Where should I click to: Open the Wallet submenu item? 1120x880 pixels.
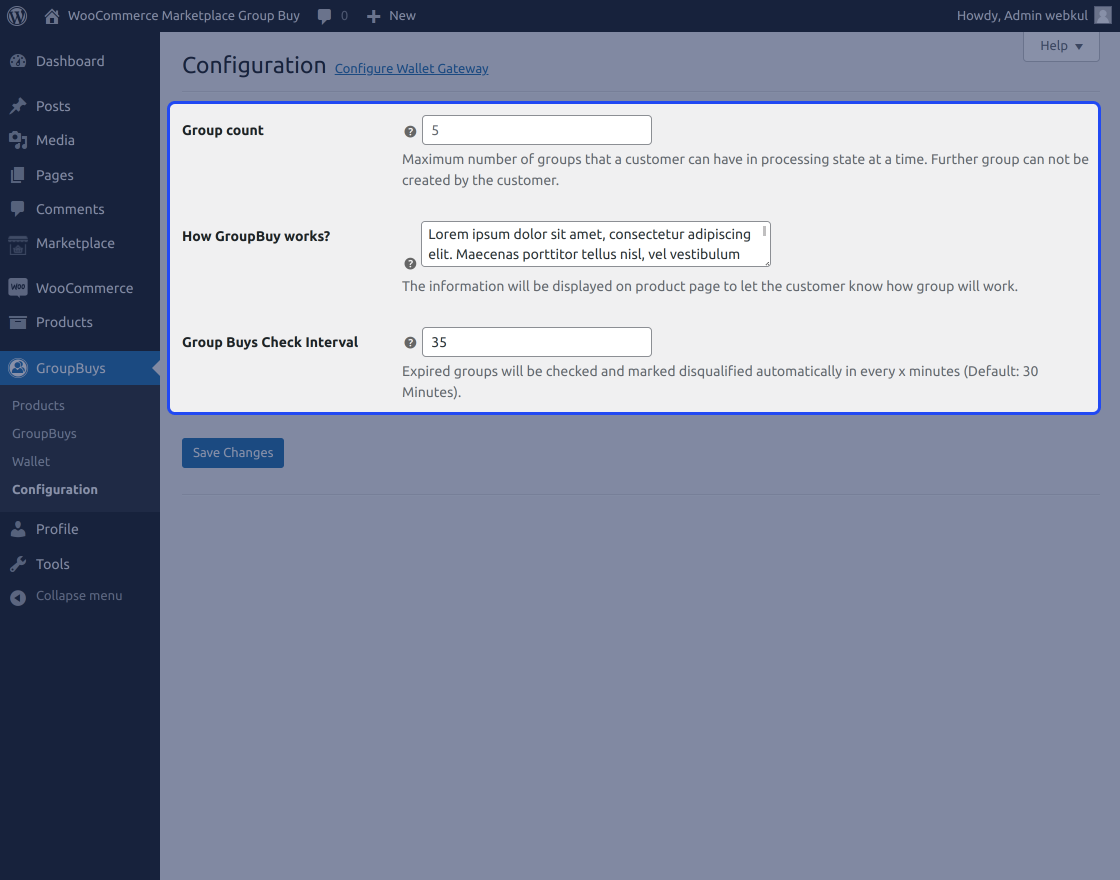click(x=31, y=461)
